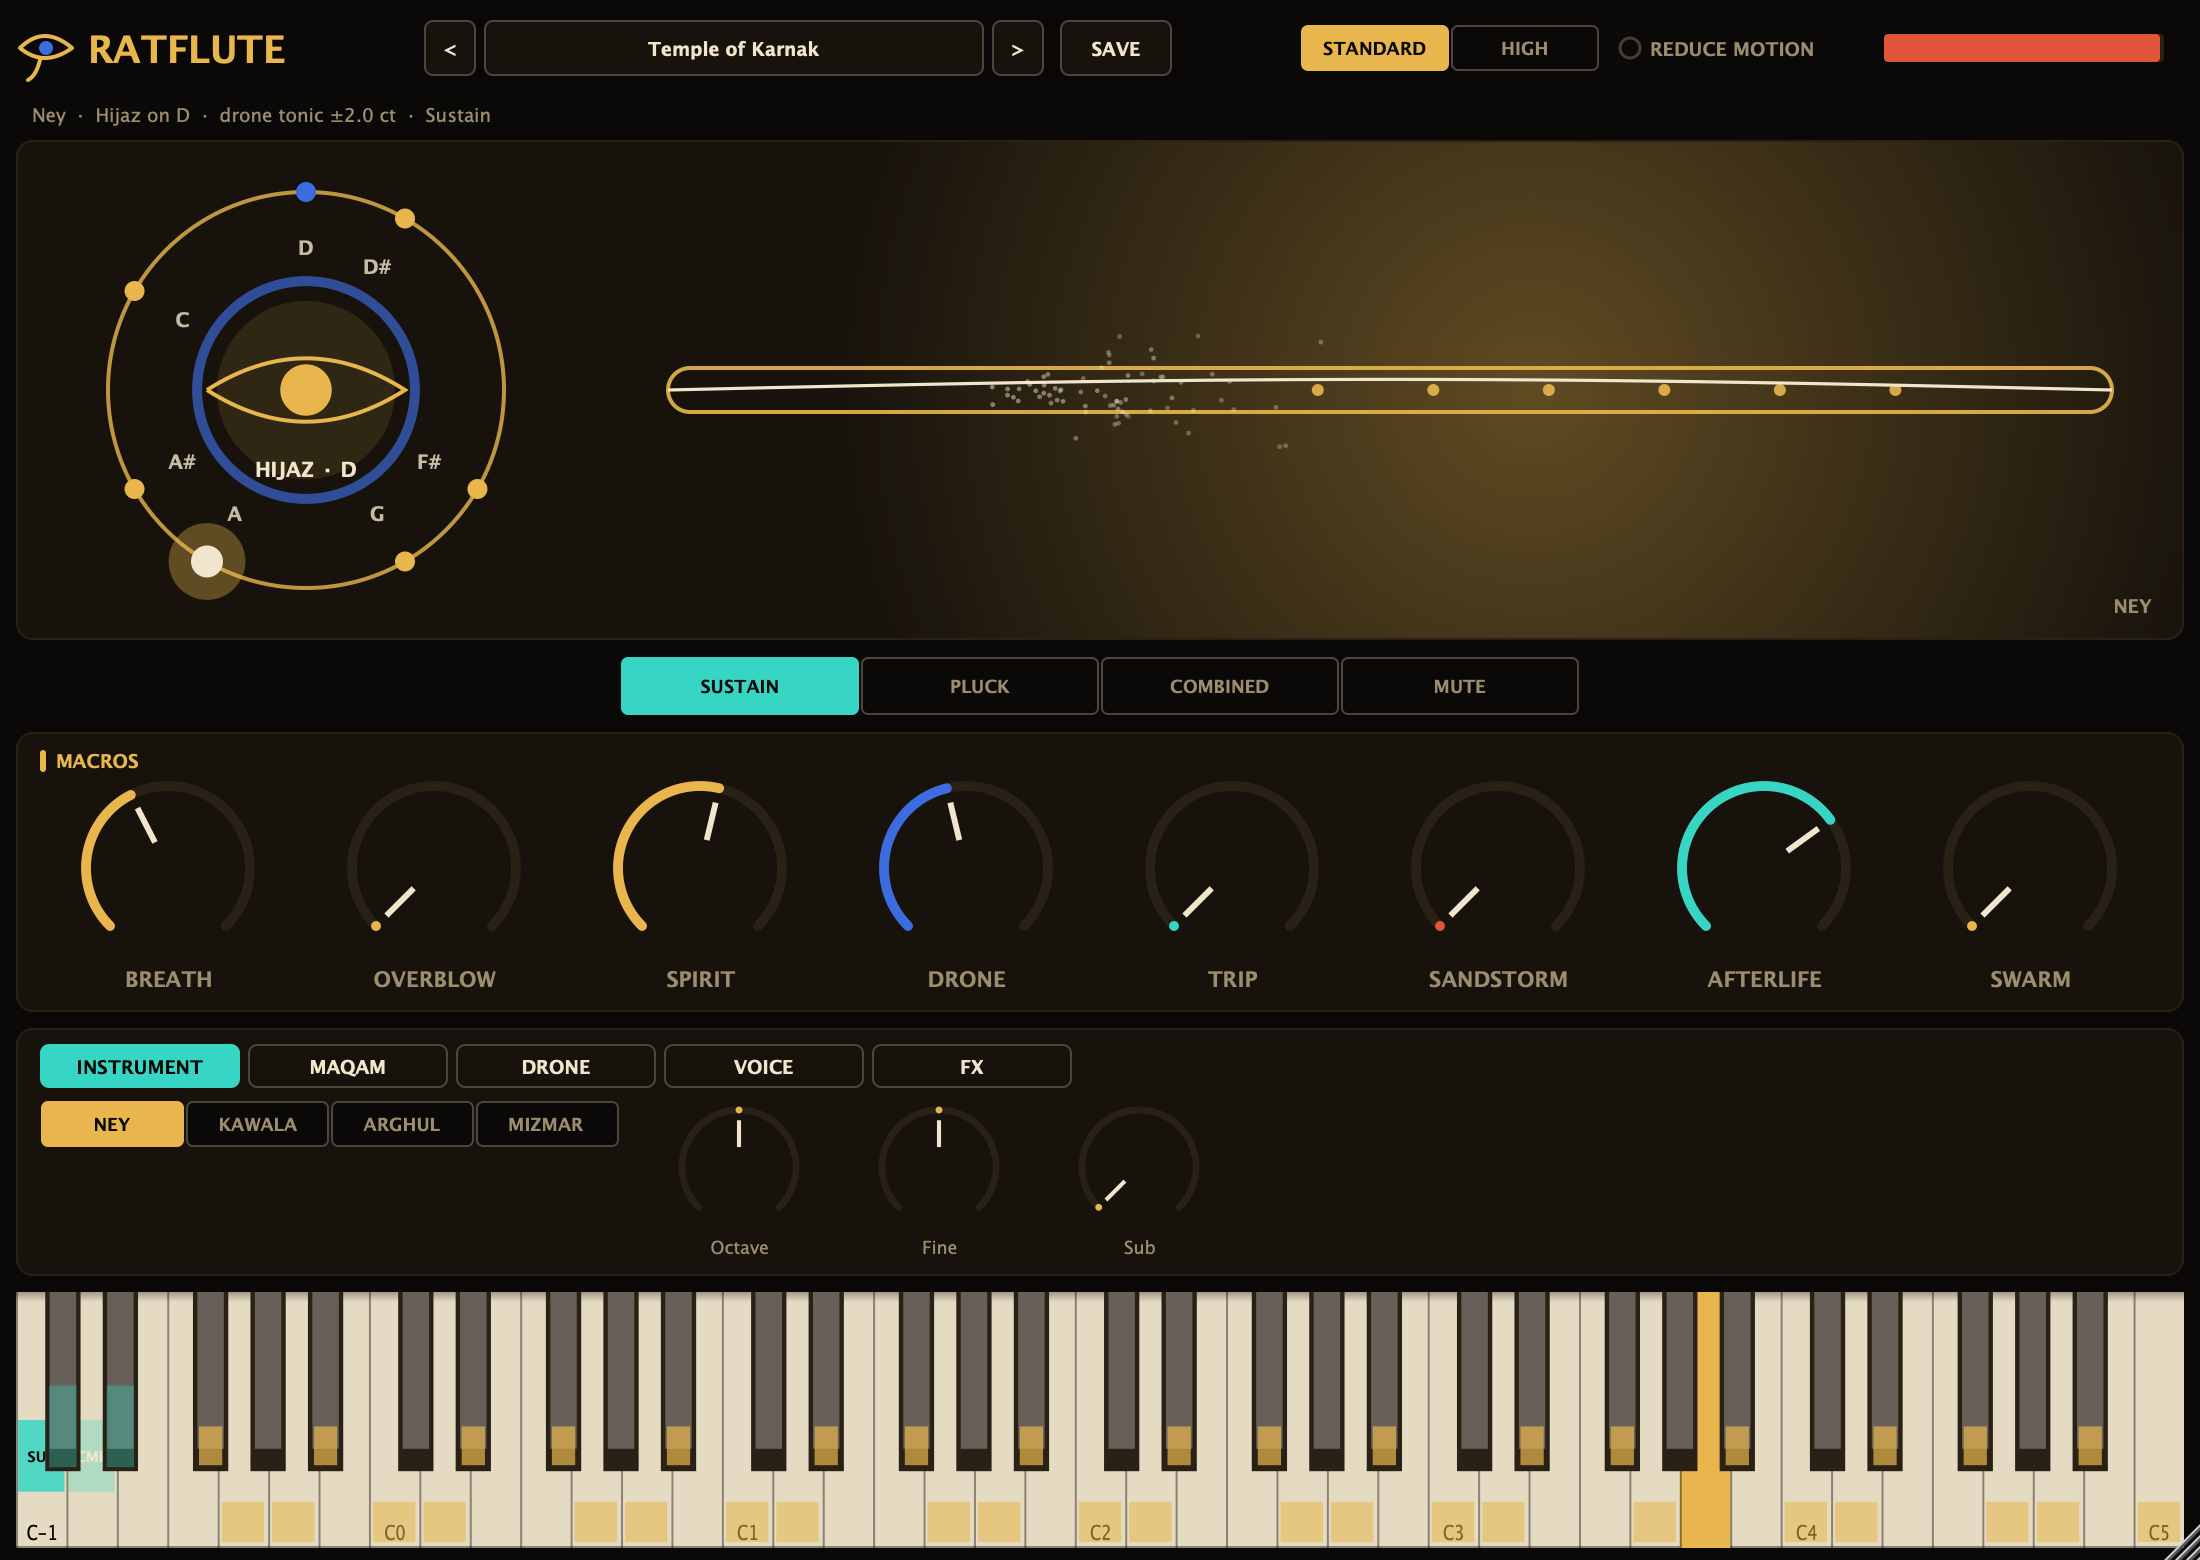Go to next preset with right arrow
This screenshot has width=2200, height=1560.
point(1017,48)
